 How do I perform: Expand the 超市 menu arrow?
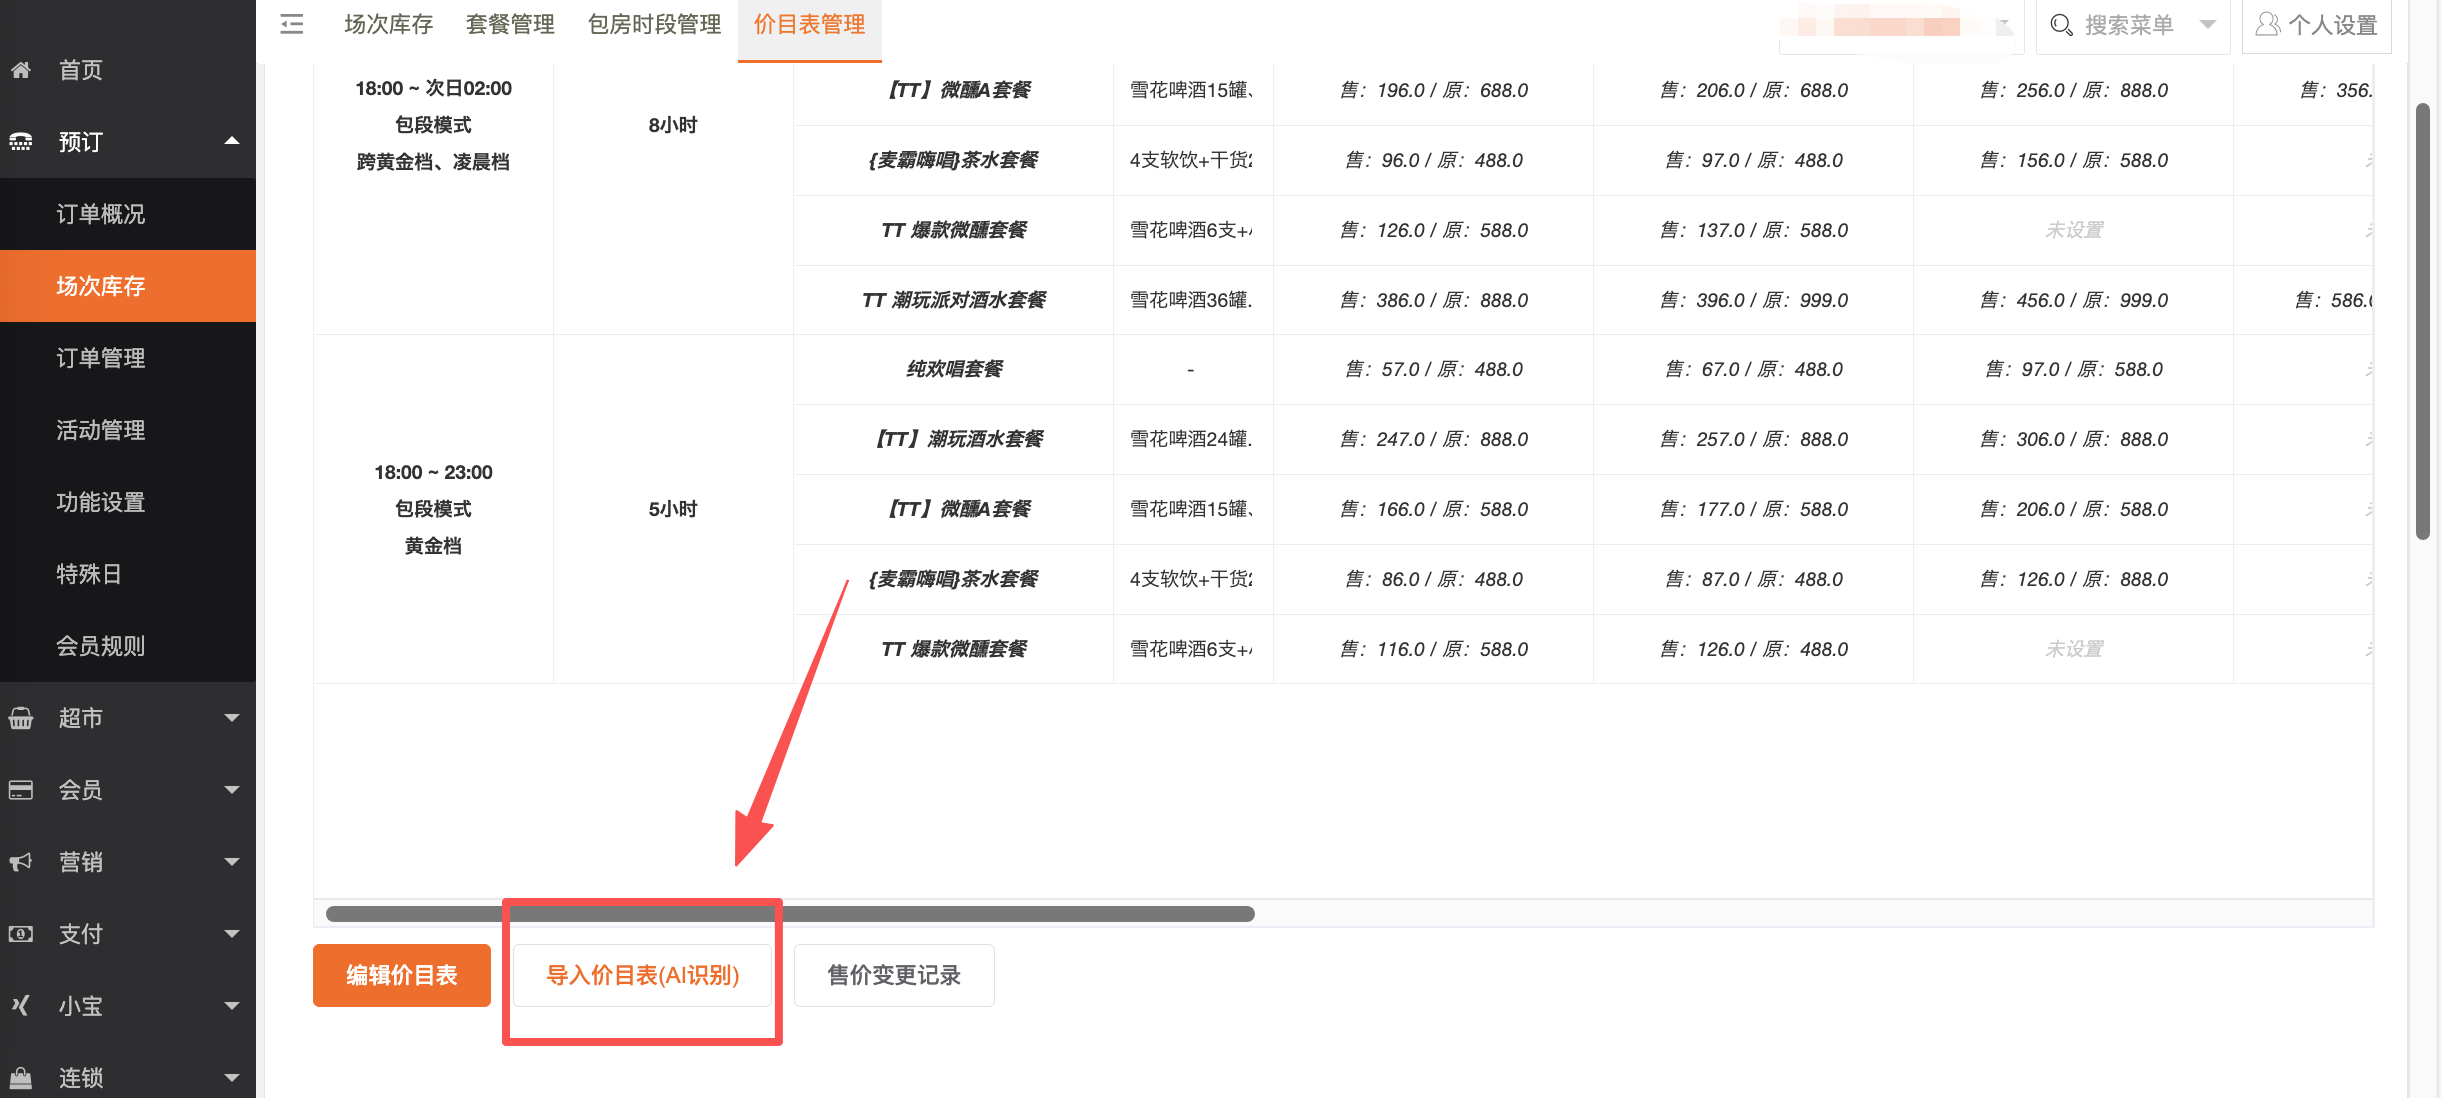pyautogui.click(x=232, y=718)
